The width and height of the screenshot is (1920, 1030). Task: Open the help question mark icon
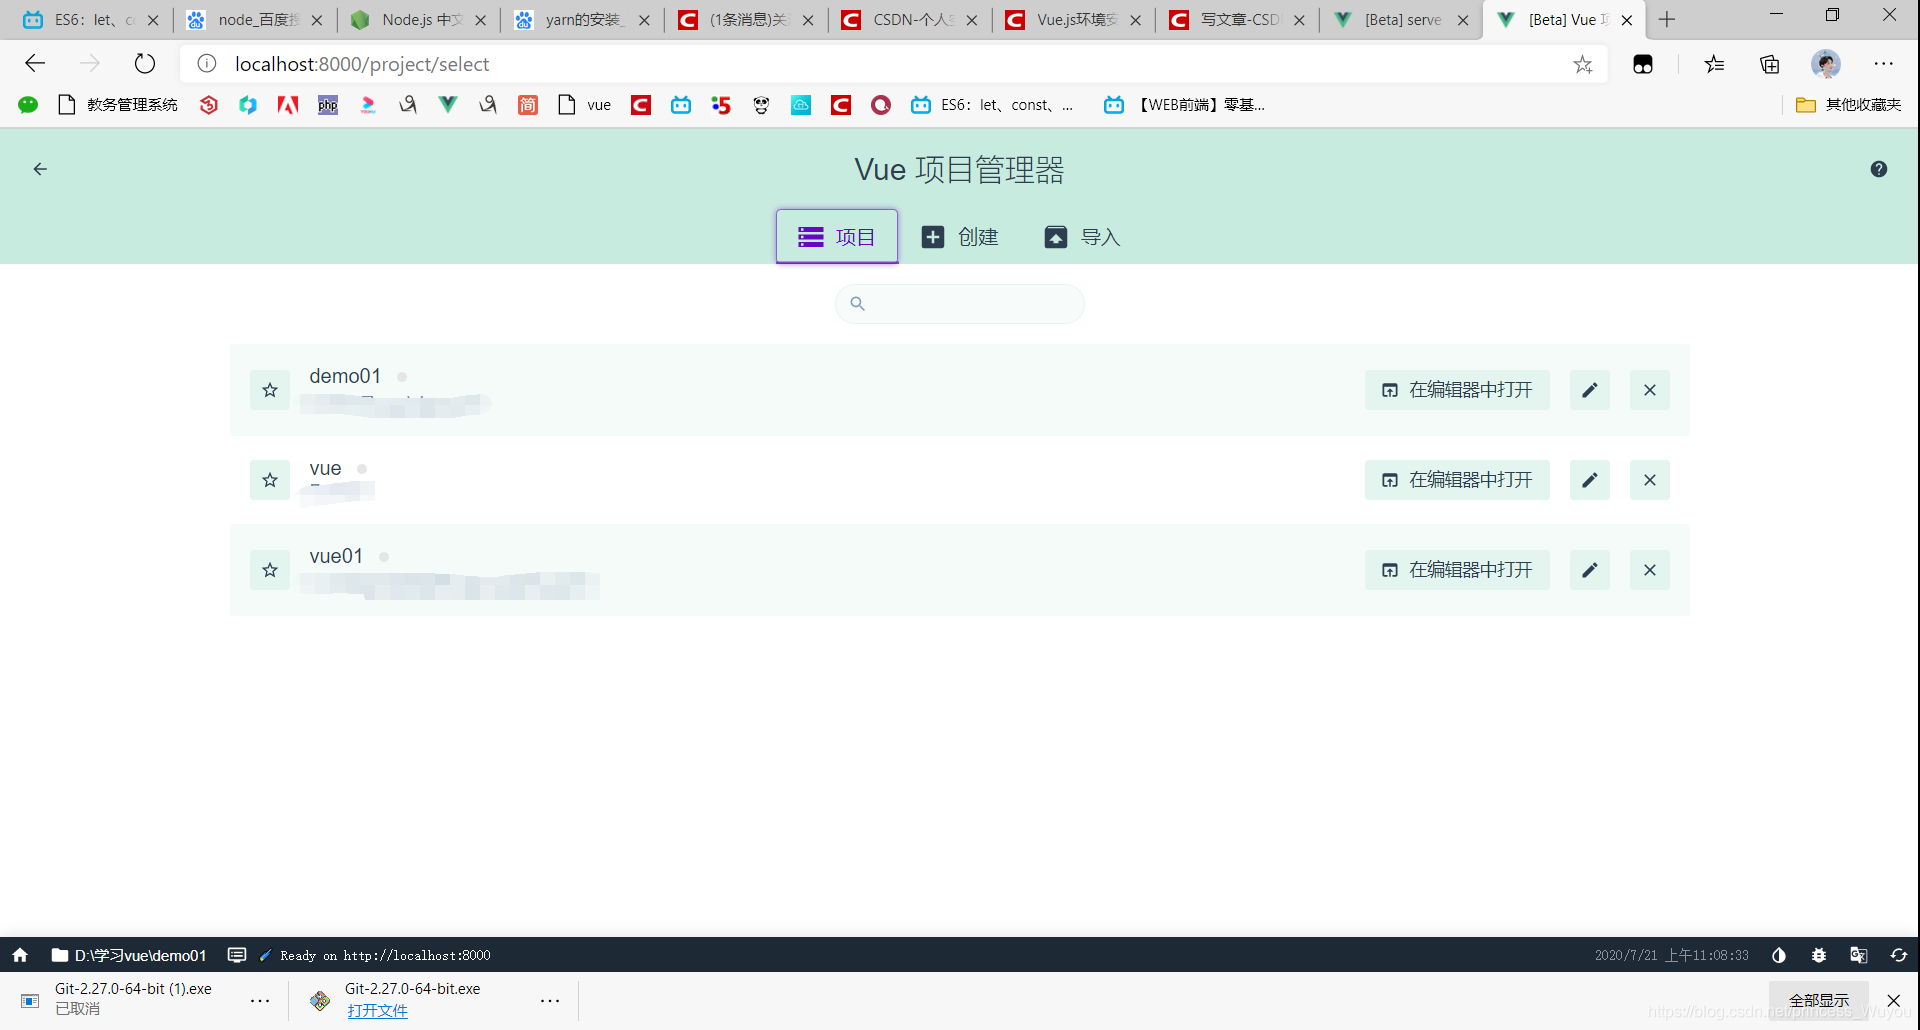click(x=1879, y=169)
